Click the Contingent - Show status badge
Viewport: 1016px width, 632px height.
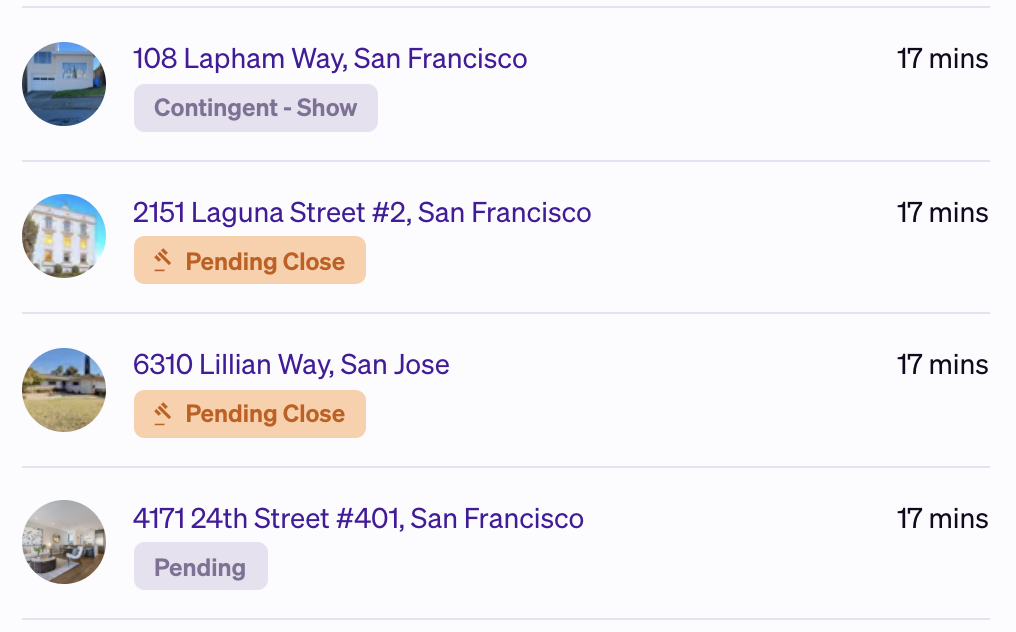(256, 108)
